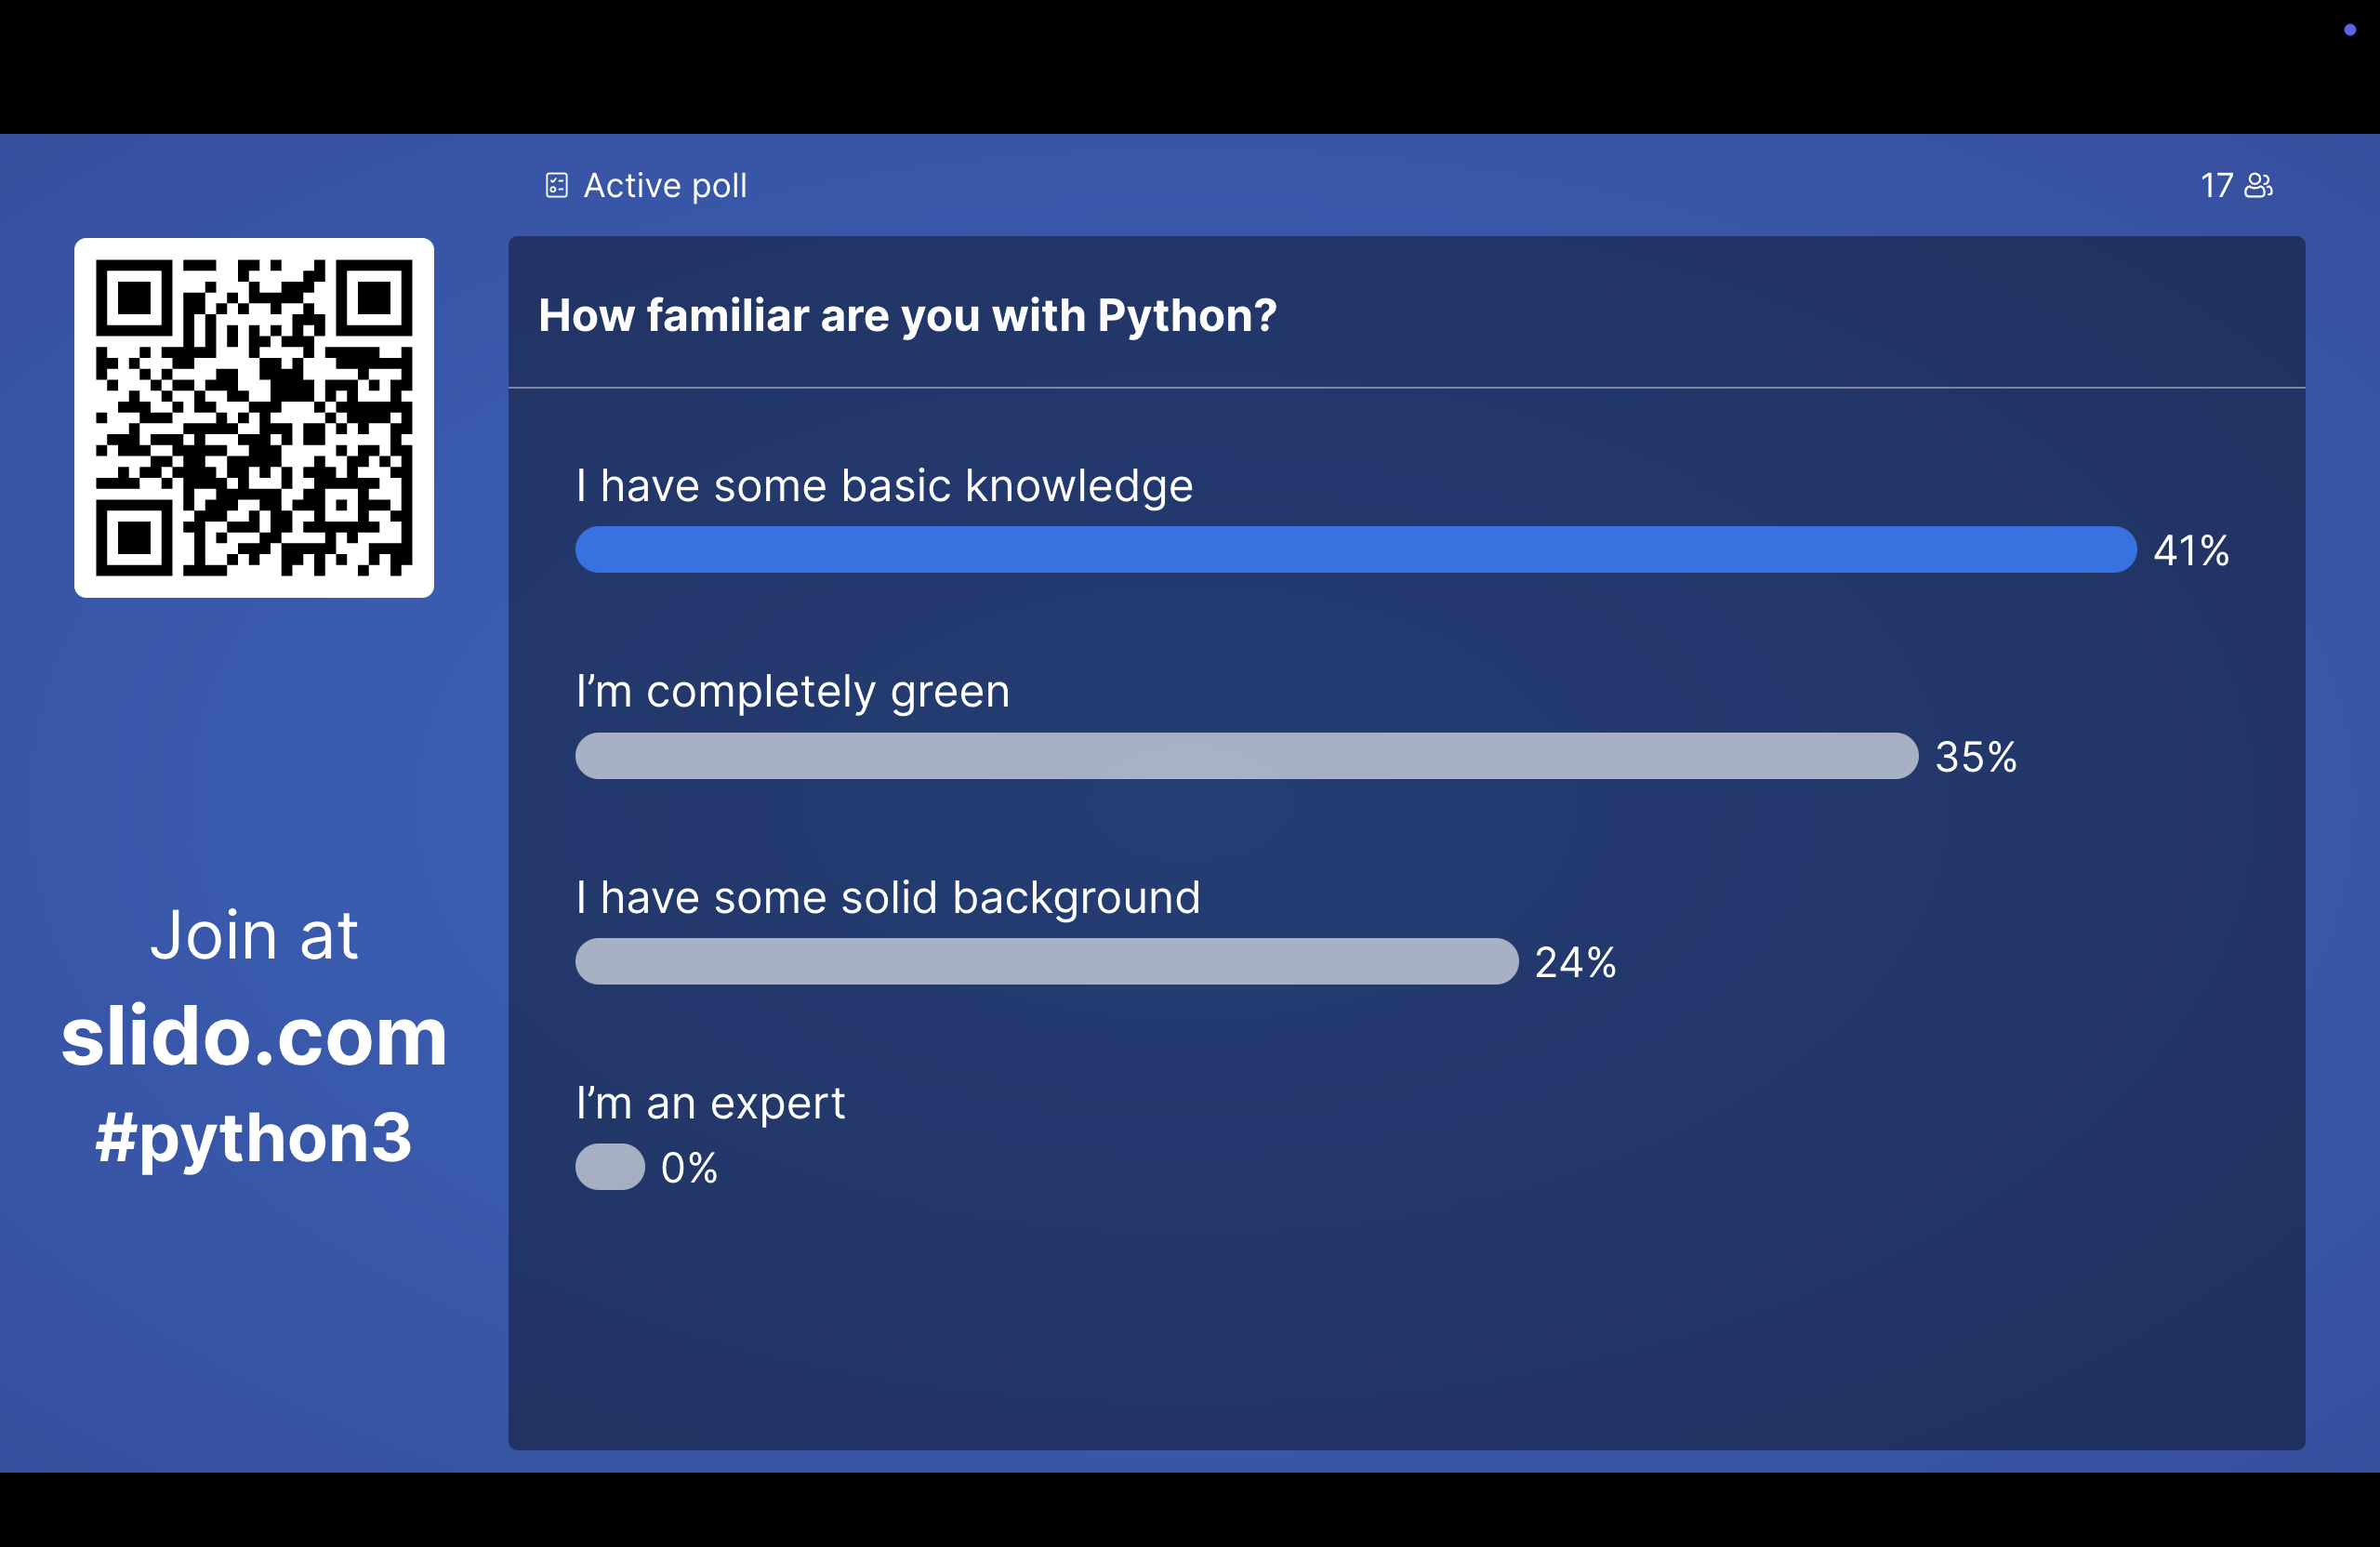The height and width of the screenshot is (1547, 2380).
Task: Click the small 0% result bar
Action: click(610, 1167)
